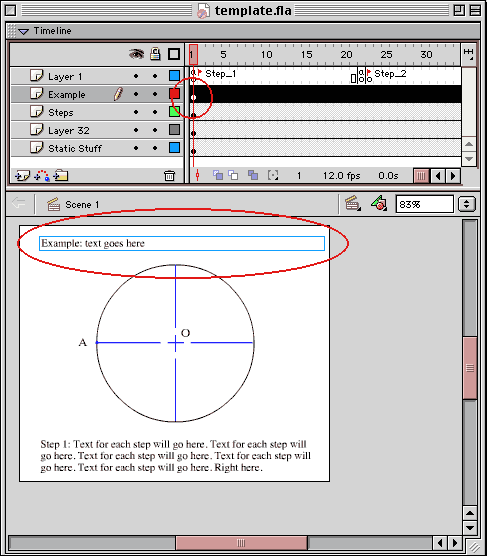
Task: Click the blue outline swatch of Layer 1
Action: click(174, 76)
